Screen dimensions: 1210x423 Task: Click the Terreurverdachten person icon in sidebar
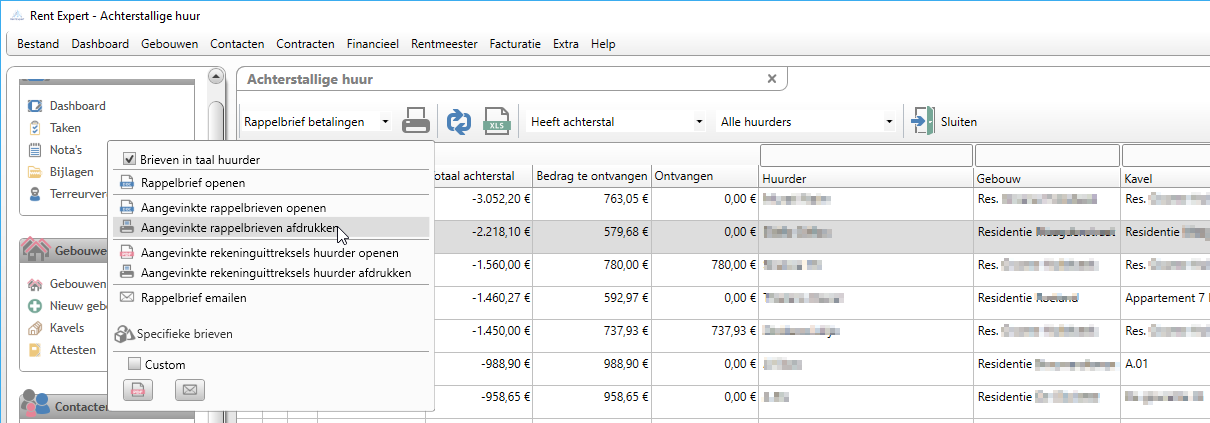point(36,194)
